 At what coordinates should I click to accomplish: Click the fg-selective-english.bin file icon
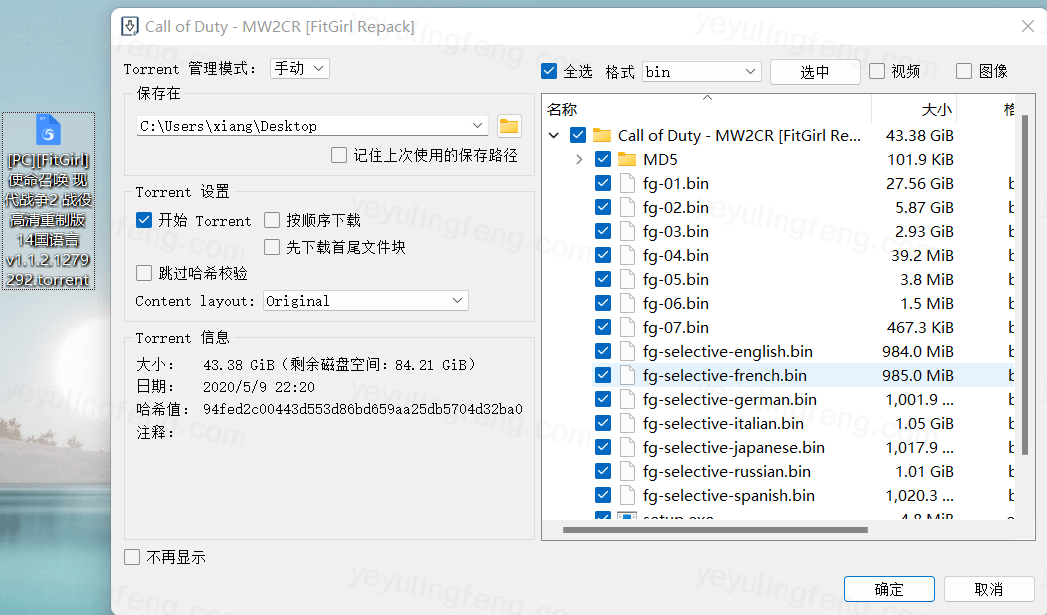click(x=626, y=352)
